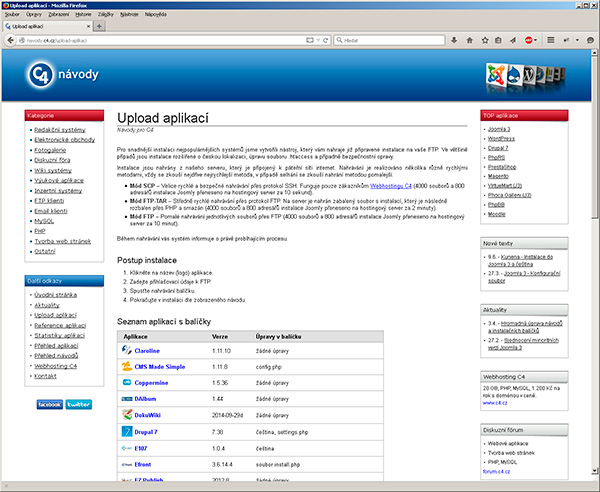Open the Claroline application link
This screenshot has width=600, height=492.
(x=147, y=351)
